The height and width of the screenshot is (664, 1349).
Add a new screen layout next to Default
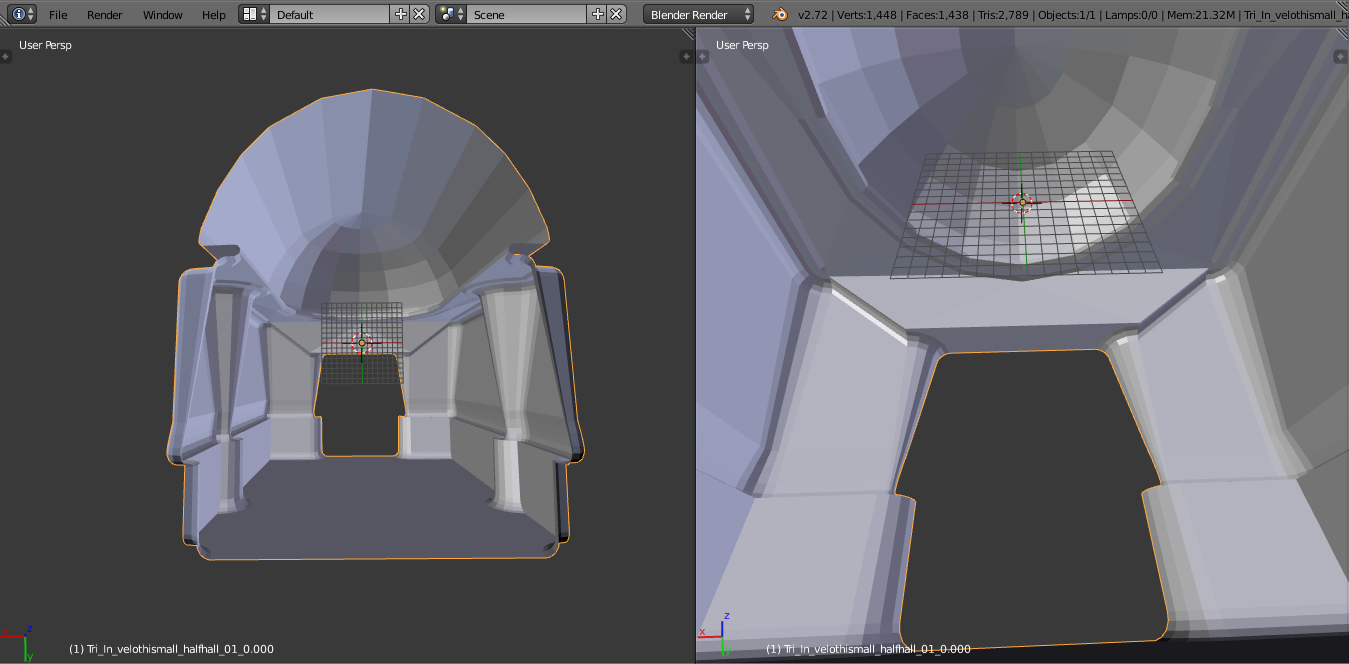(400, 14)
